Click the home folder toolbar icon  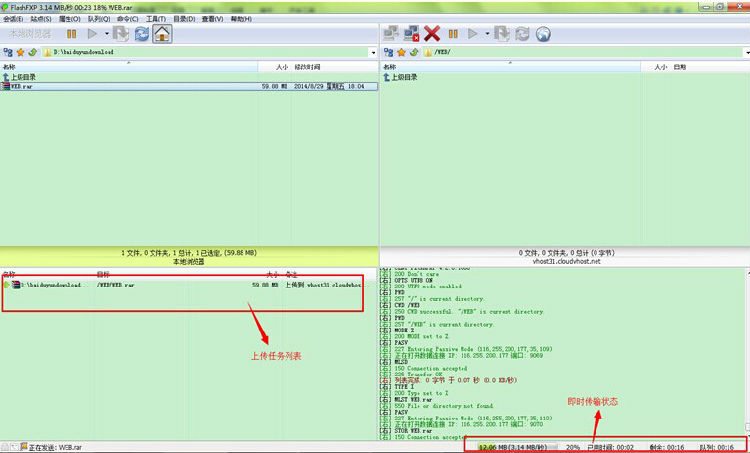pyautogui.click(x=162, y=33)
